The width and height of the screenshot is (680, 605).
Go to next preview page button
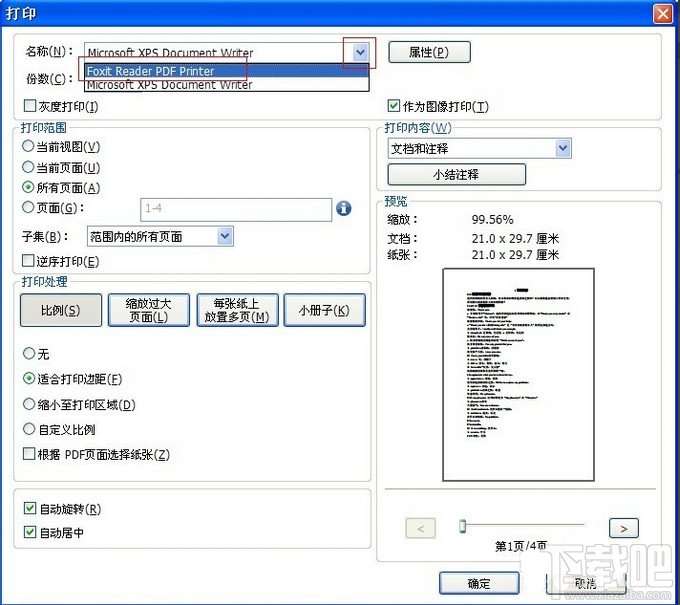coord(624,529)
